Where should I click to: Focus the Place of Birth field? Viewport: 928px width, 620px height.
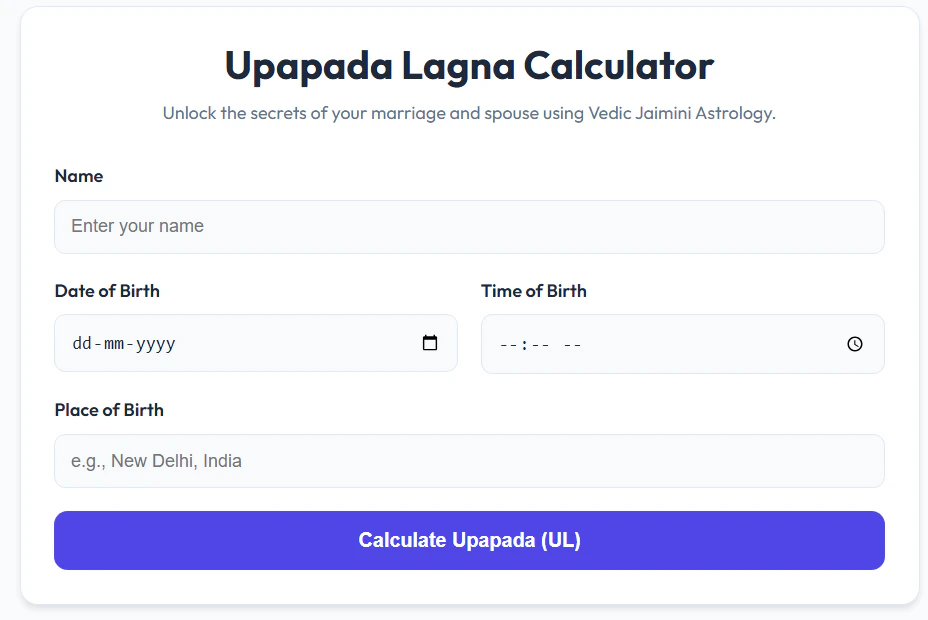pos(469,460)
